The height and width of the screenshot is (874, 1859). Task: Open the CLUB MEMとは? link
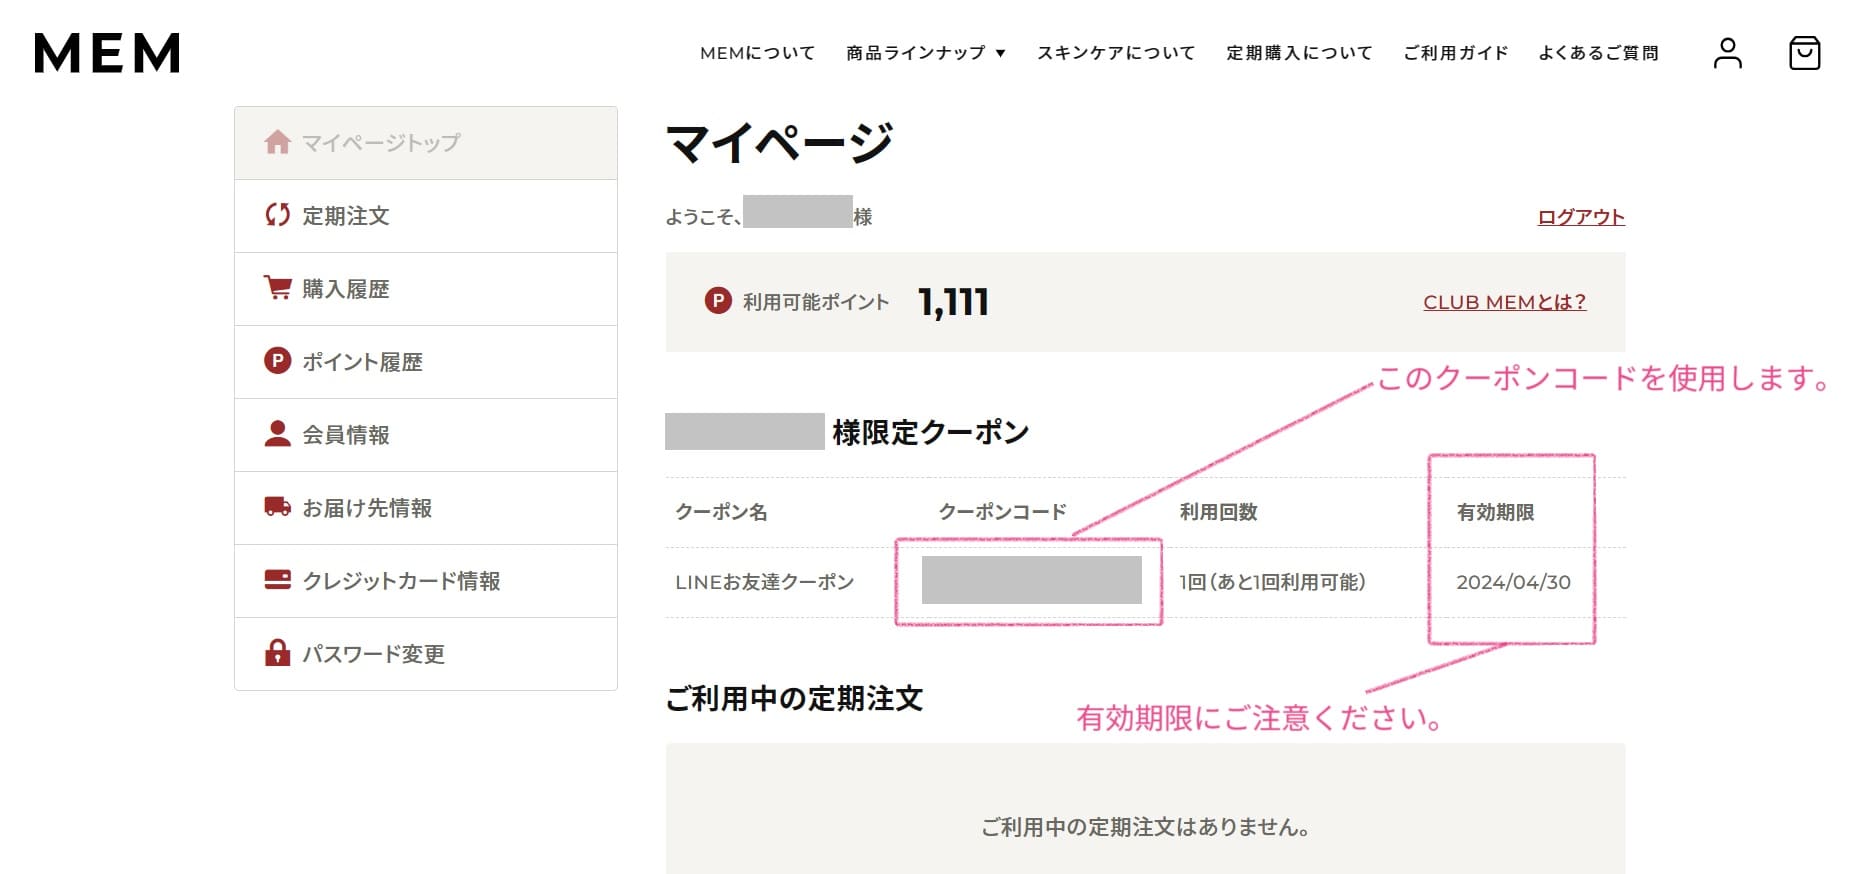[x=1504, y=302]
